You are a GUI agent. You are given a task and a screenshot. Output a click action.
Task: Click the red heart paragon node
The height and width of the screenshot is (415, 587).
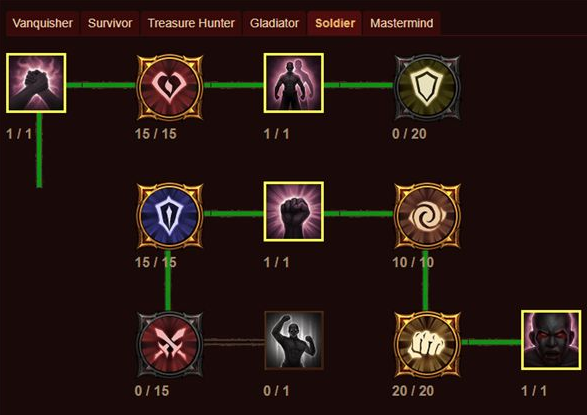point(170,87)
